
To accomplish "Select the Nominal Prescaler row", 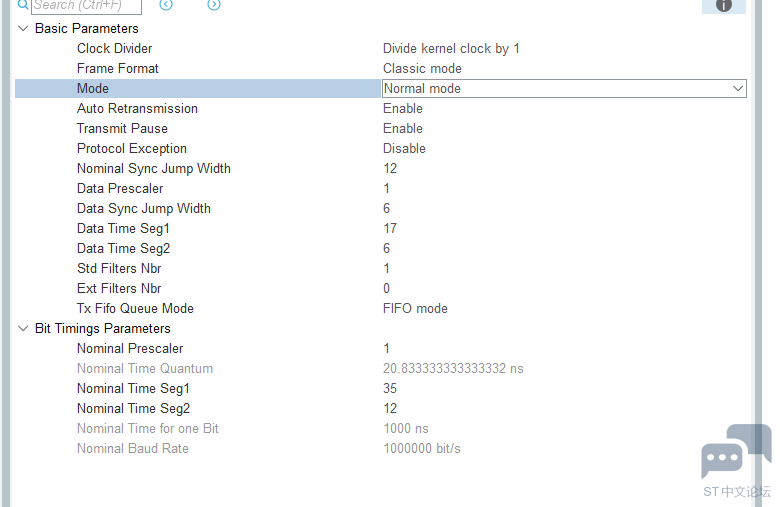I will (381, 348).
